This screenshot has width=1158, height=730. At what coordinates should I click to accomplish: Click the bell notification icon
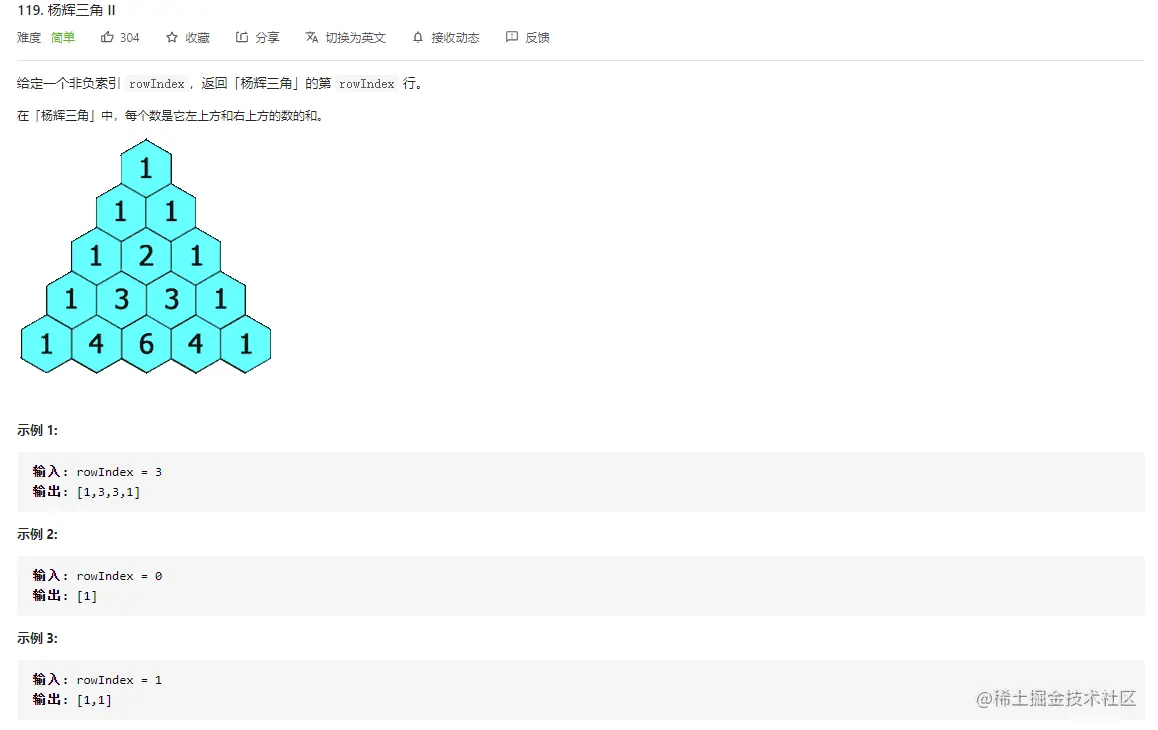pos(418,37)
